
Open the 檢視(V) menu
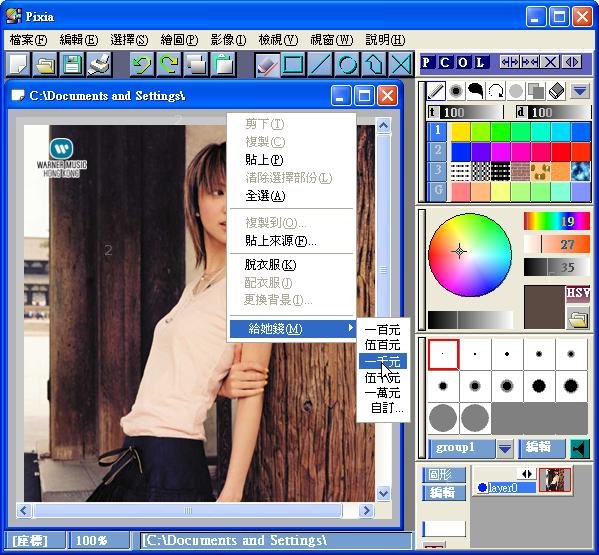point(278,40)
